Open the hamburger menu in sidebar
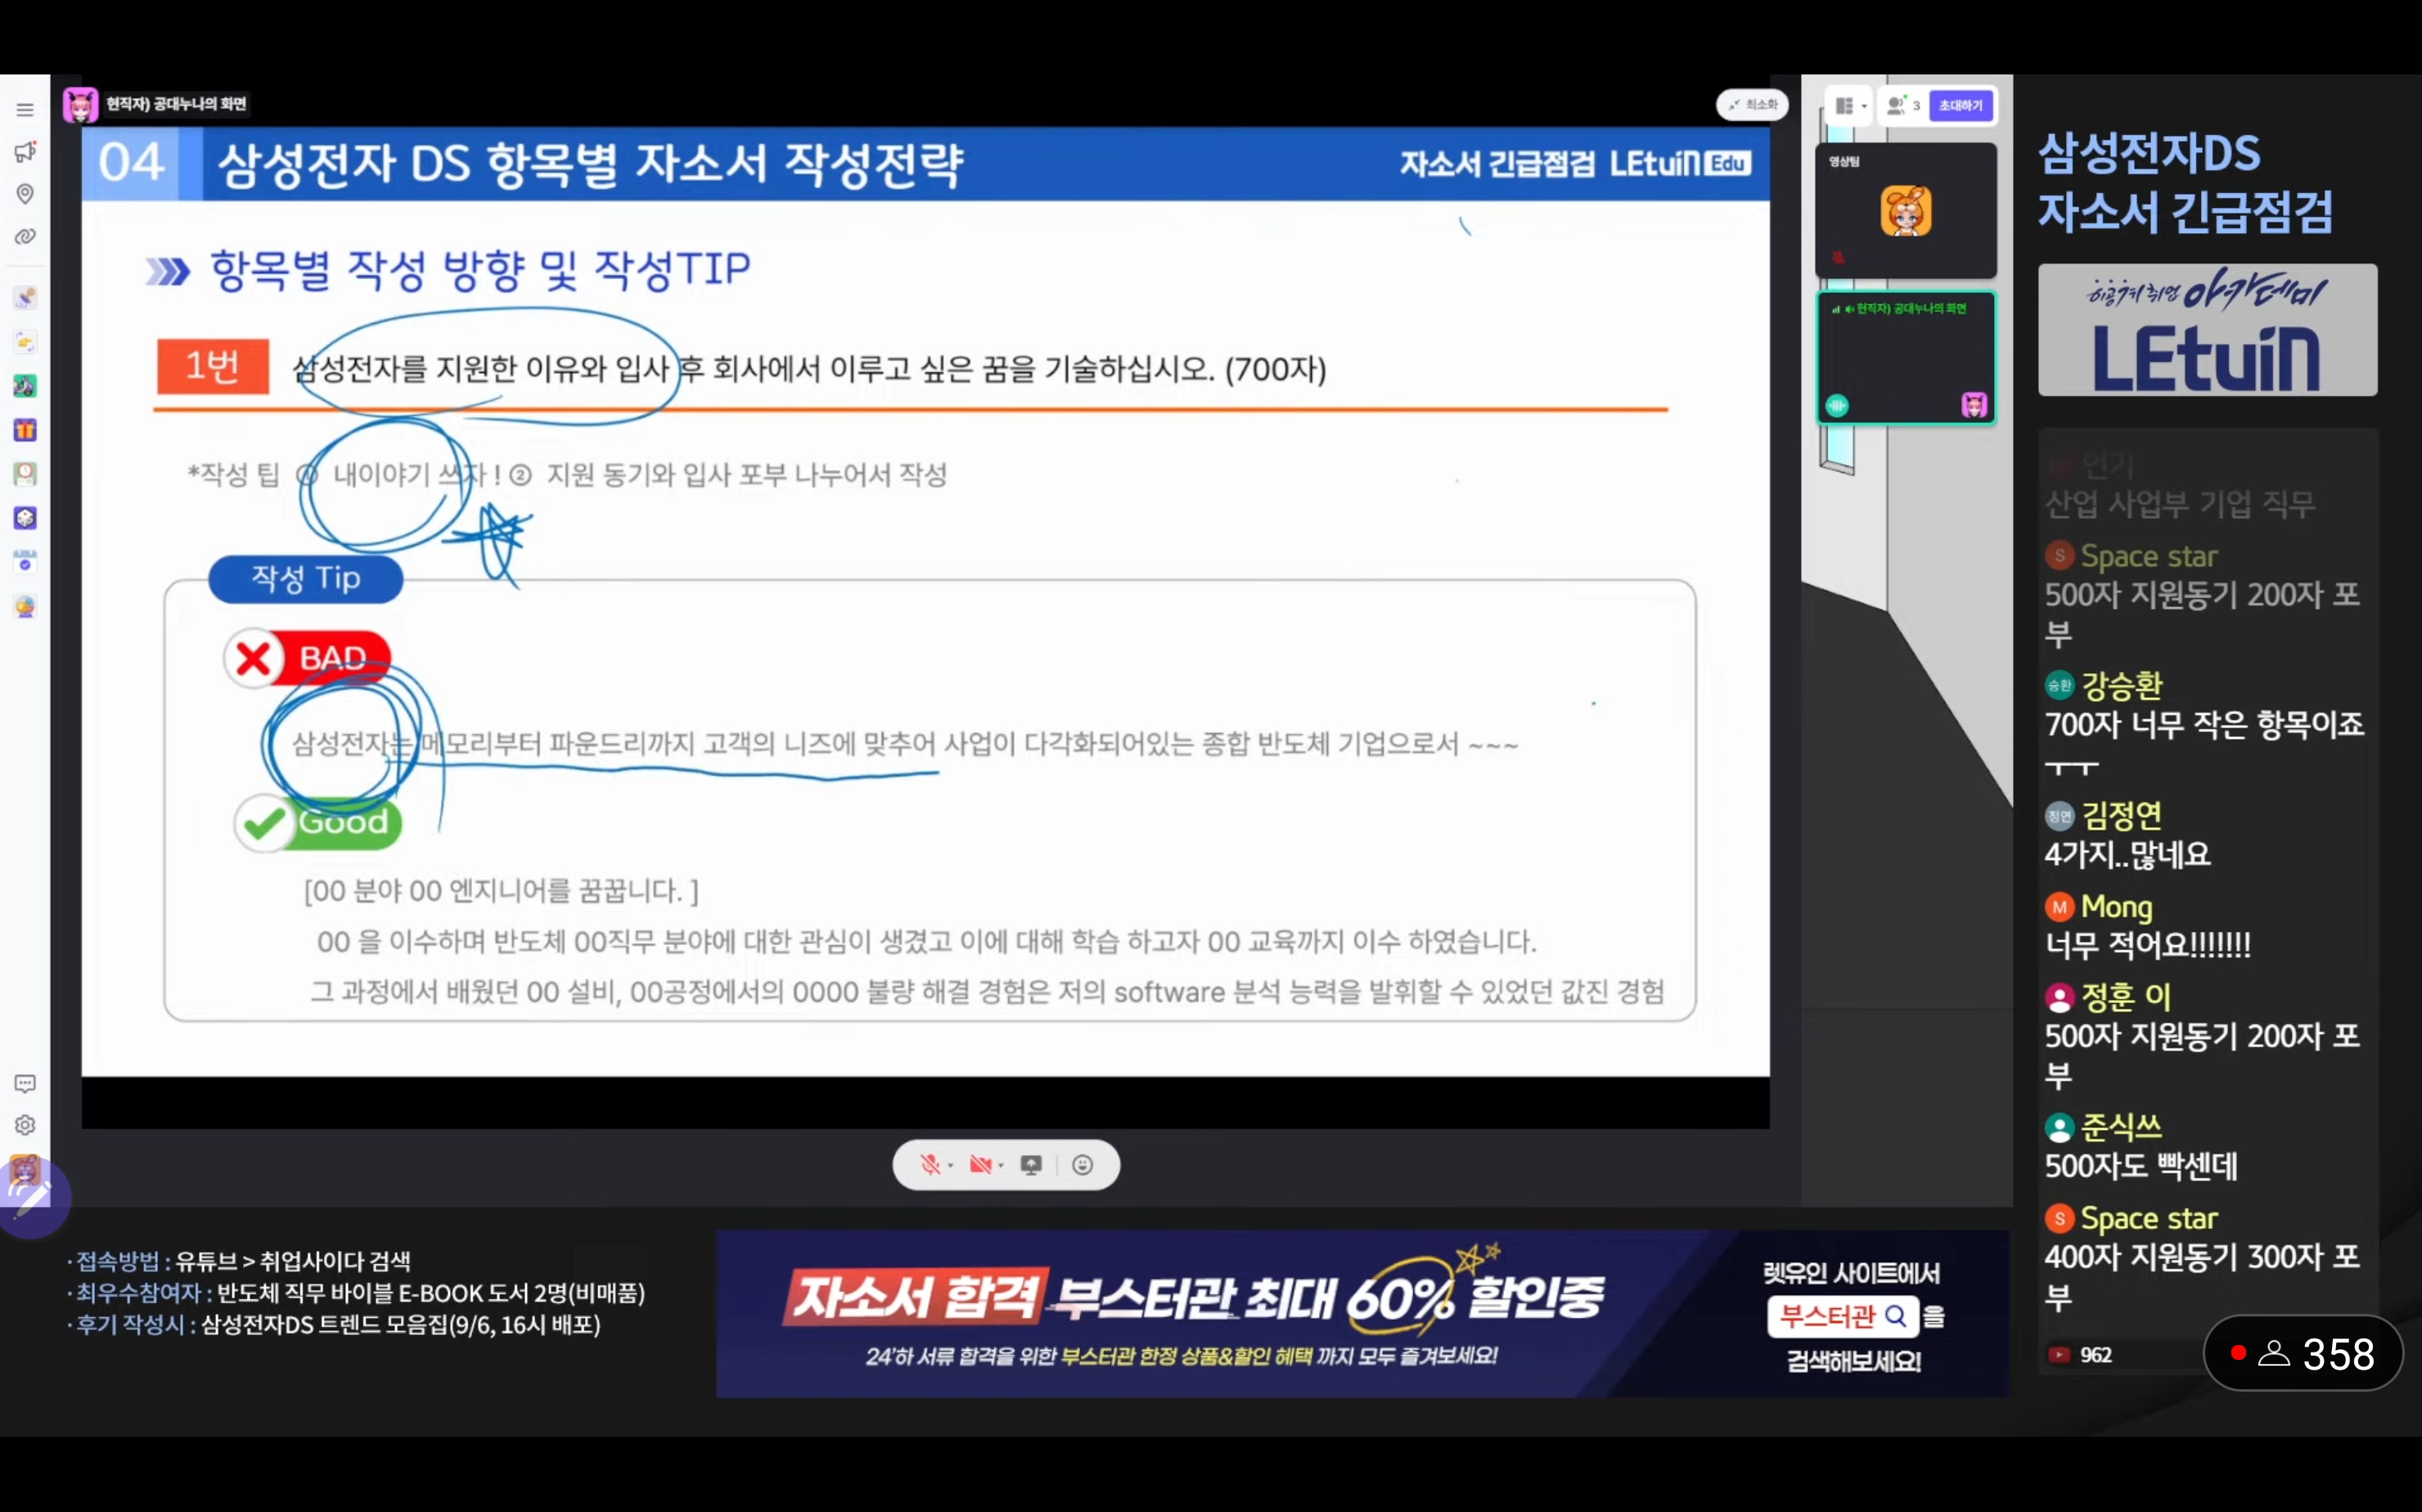The height and width of the screenshot is (1512, 2422). (25, 110)
